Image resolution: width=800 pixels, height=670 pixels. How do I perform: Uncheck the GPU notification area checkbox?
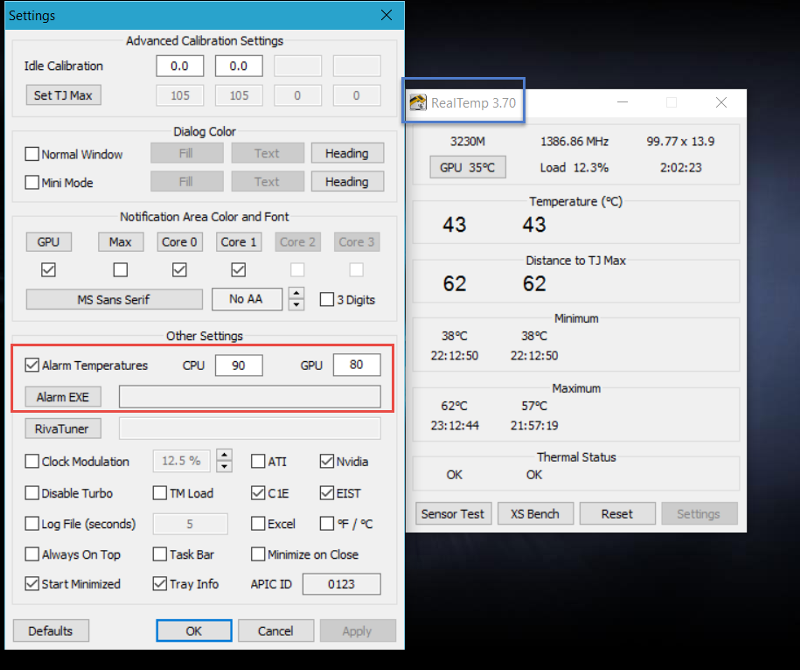(x=48, y=269)
